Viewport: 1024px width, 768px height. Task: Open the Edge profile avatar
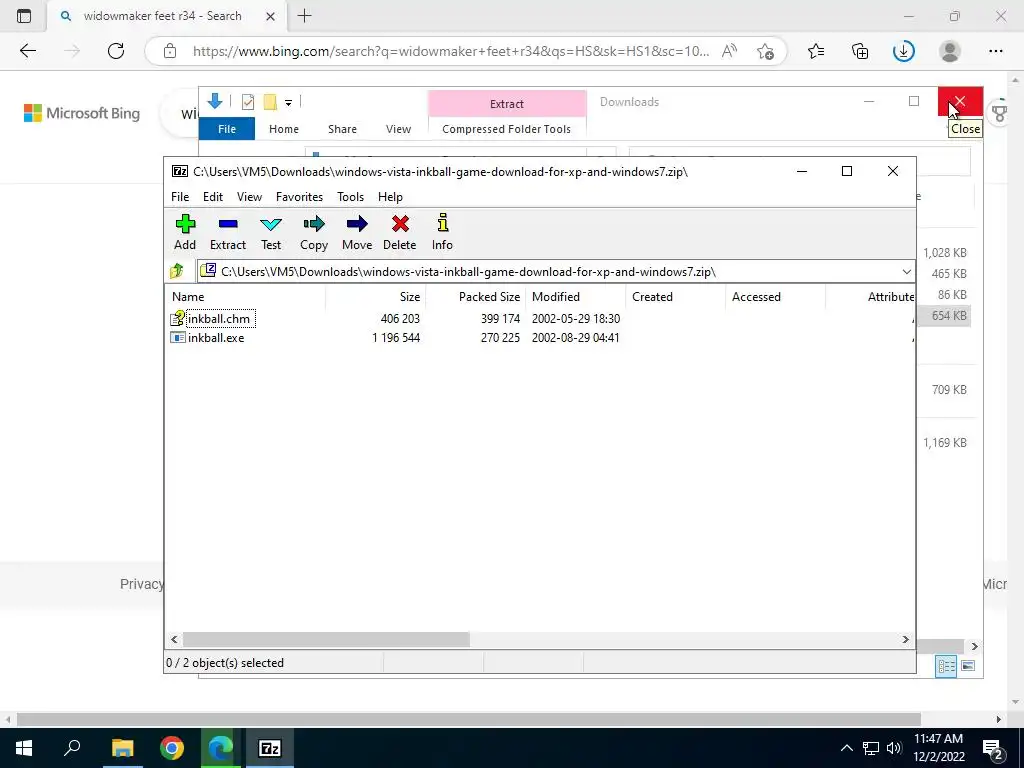[950, 51]
